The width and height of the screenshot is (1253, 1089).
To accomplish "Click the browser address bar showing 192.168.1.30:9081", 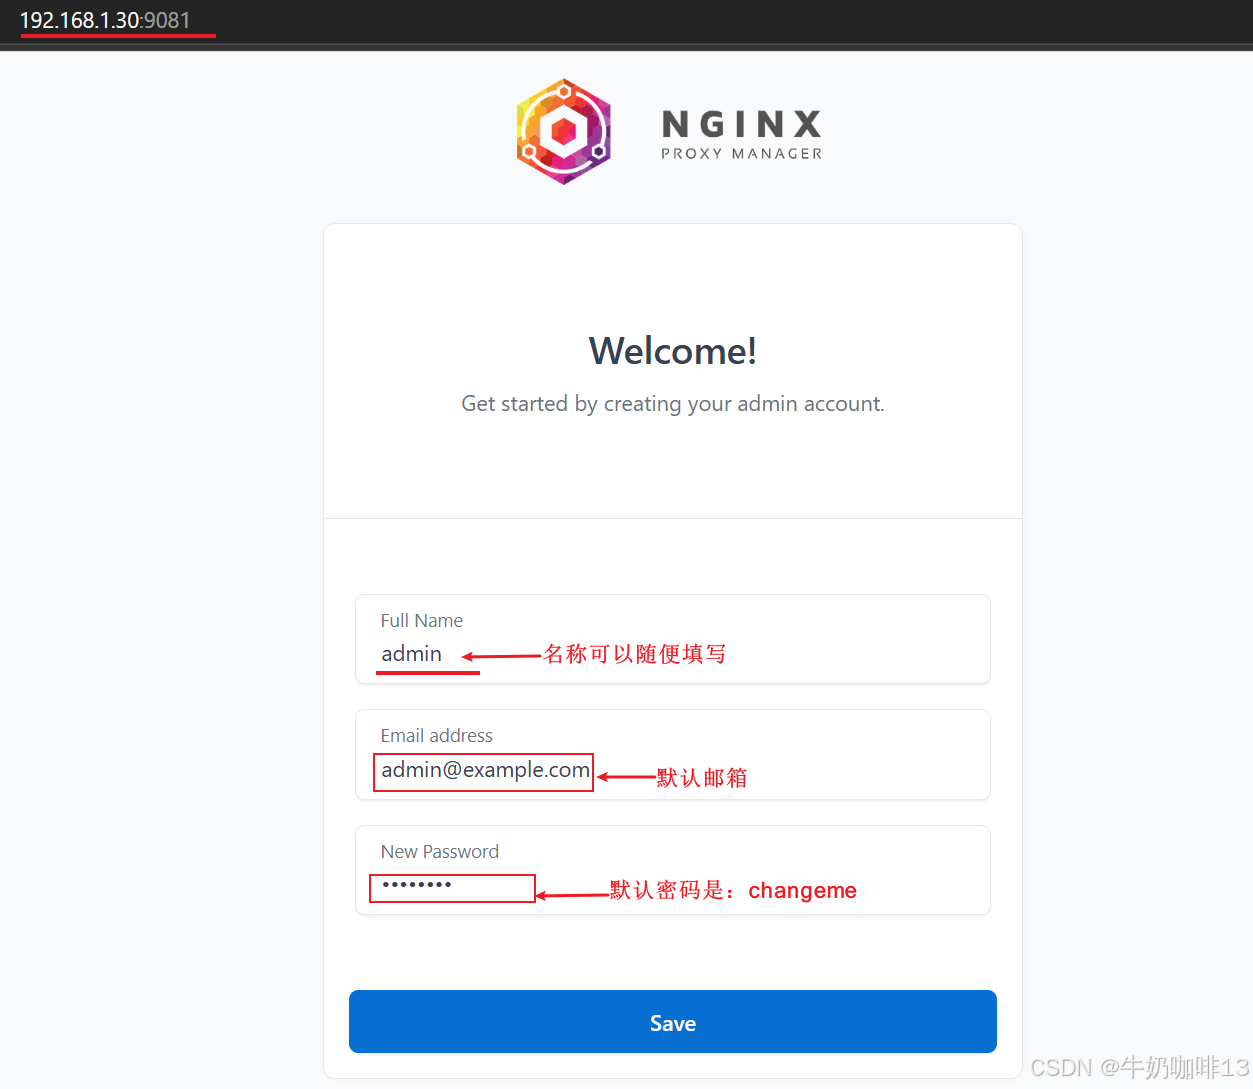I will 105,20.
